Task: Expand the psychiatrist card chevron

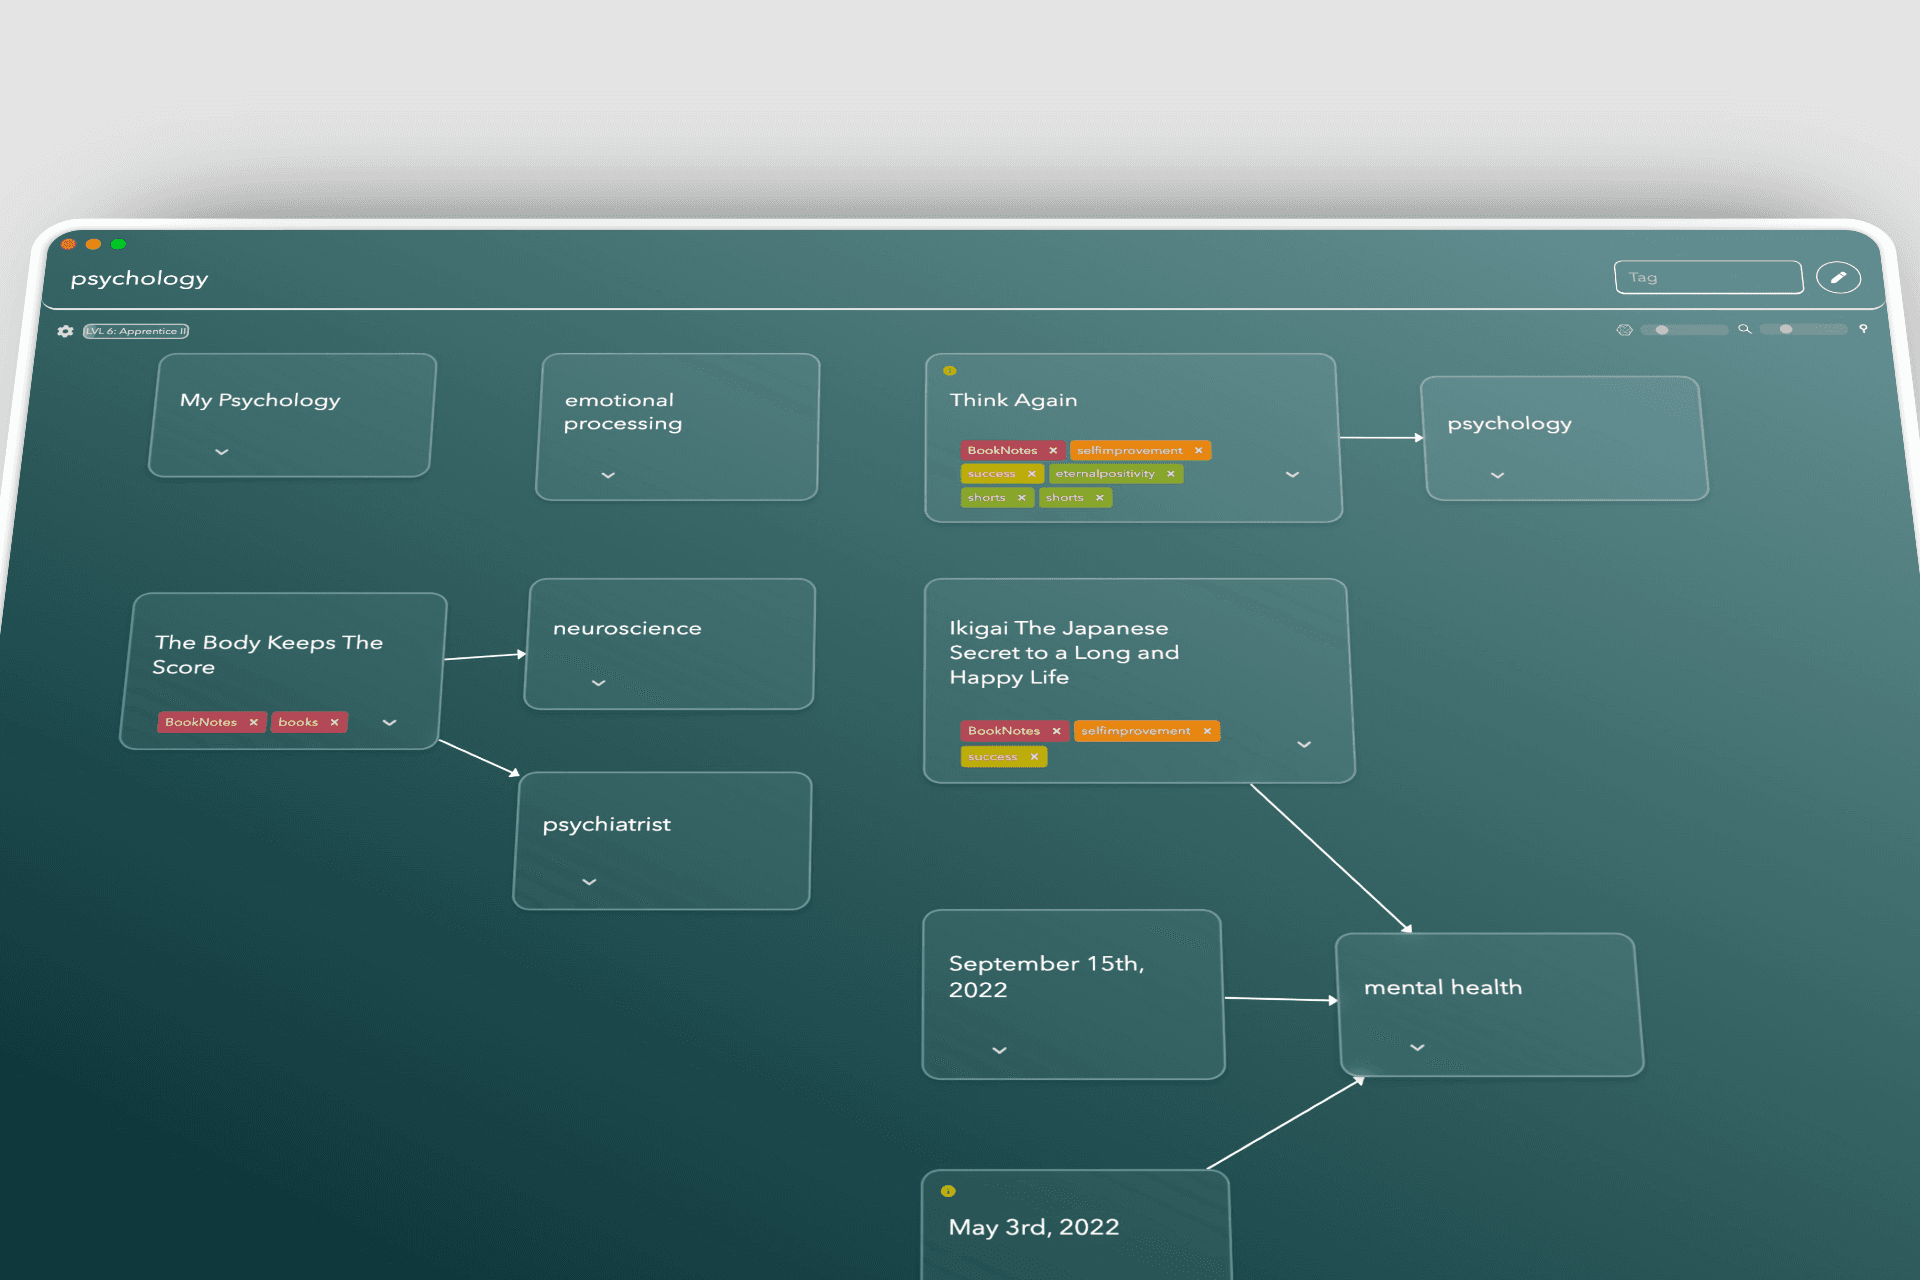Action: point(589,882)
